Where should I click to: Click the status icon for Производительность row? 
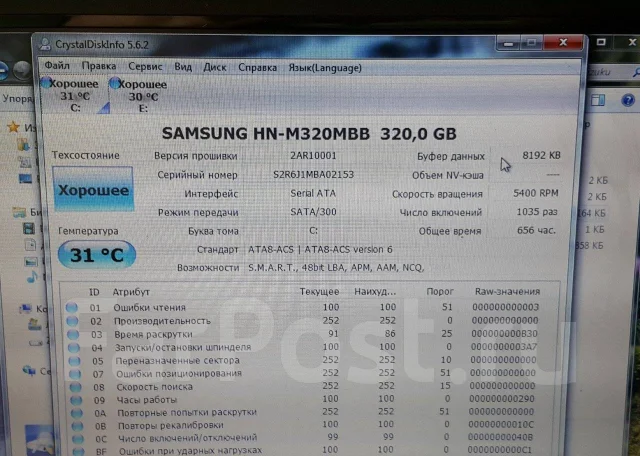[72, 321]
